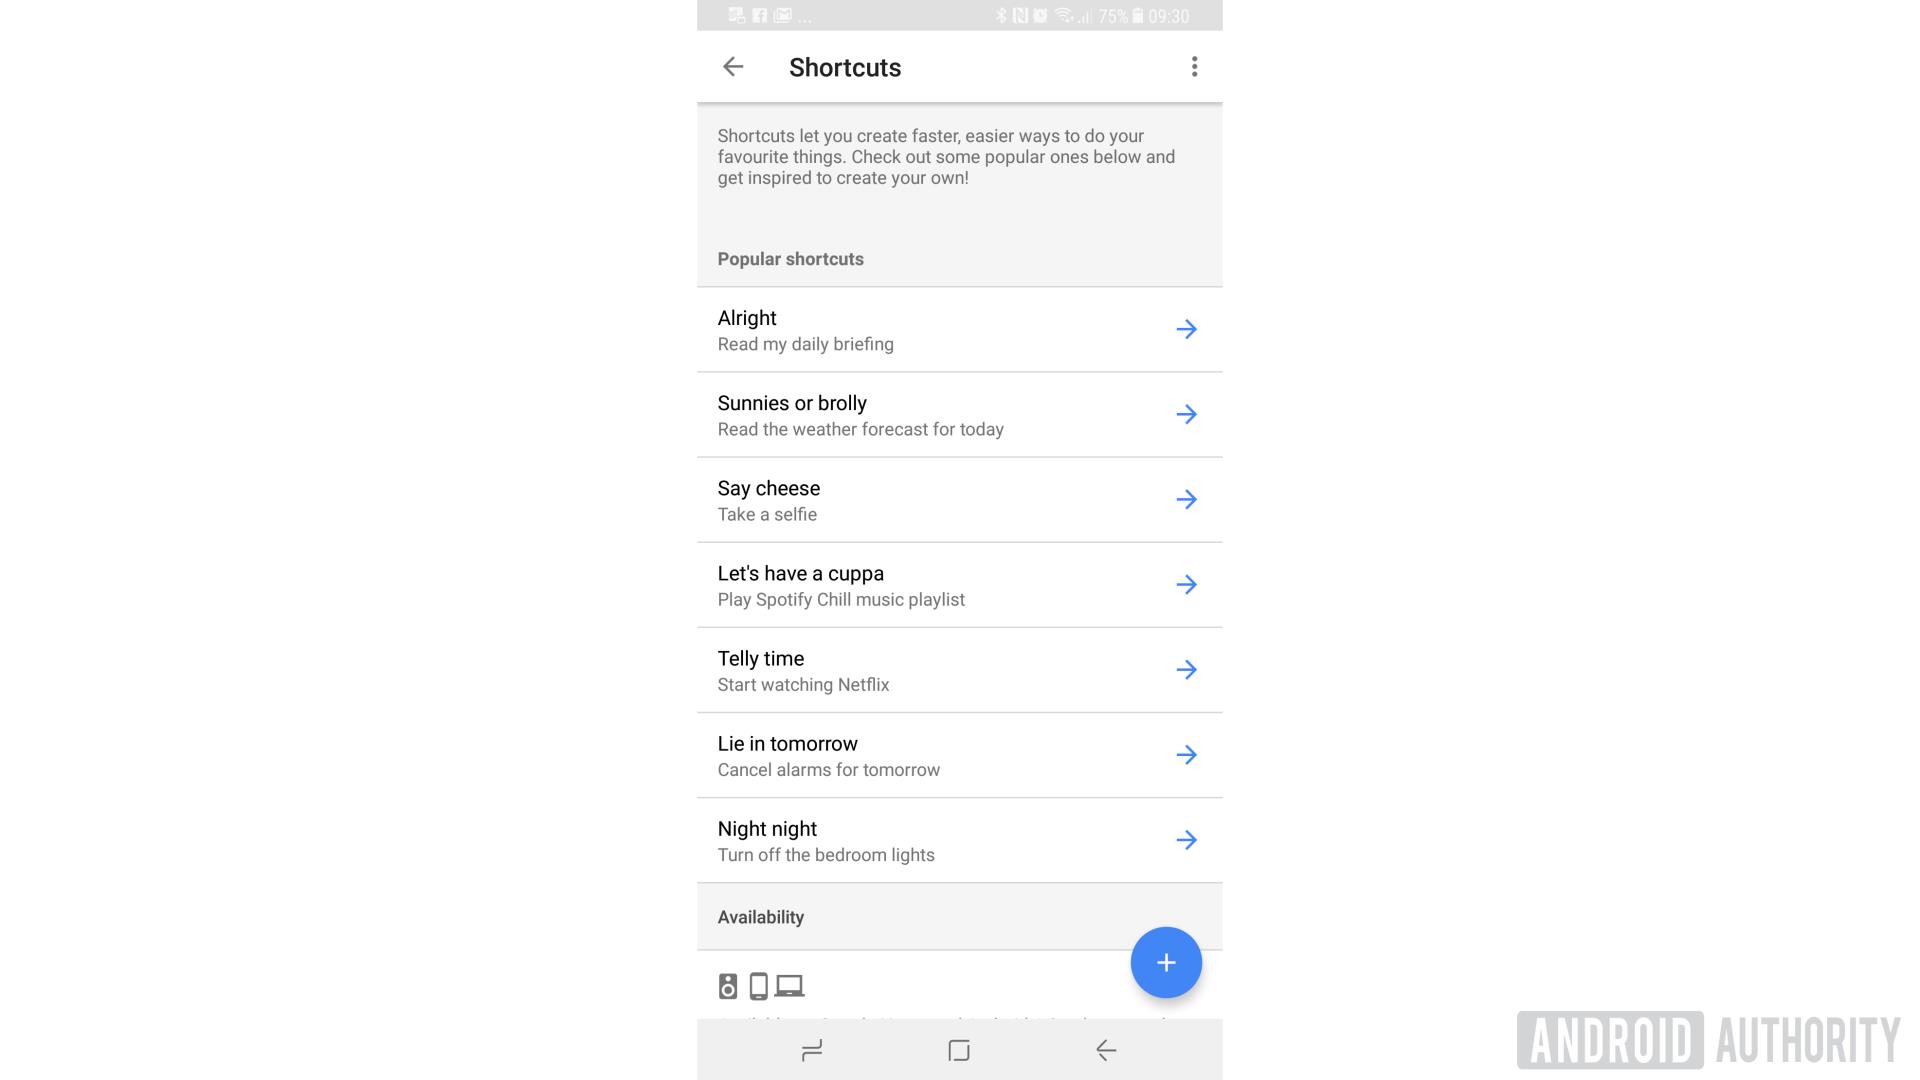
Task: Tap the Lie in tomorrow shortcut arrow
Action: click(x=1185, y=754)
